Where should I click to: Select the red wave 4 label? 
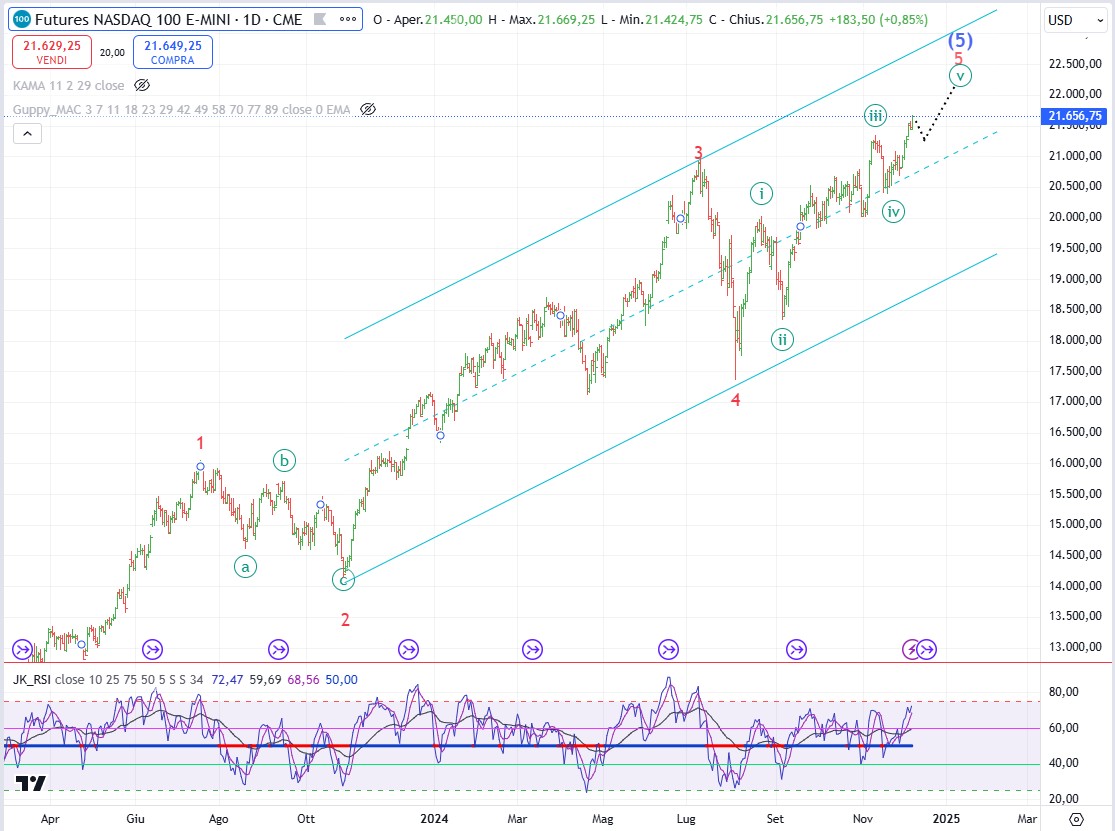(x=736, y=400)
